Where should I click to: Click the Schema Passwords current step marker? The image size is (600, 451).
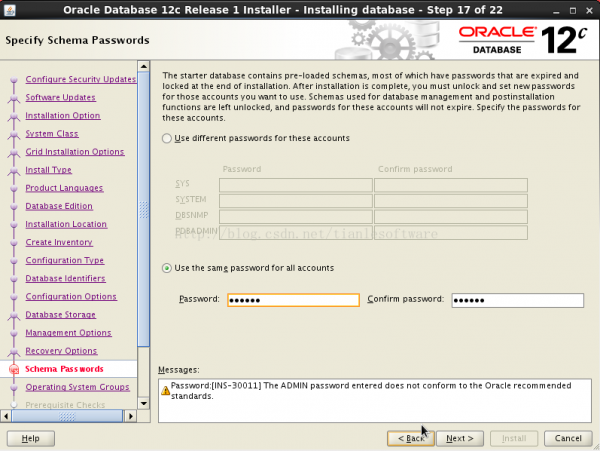[14, 369]
